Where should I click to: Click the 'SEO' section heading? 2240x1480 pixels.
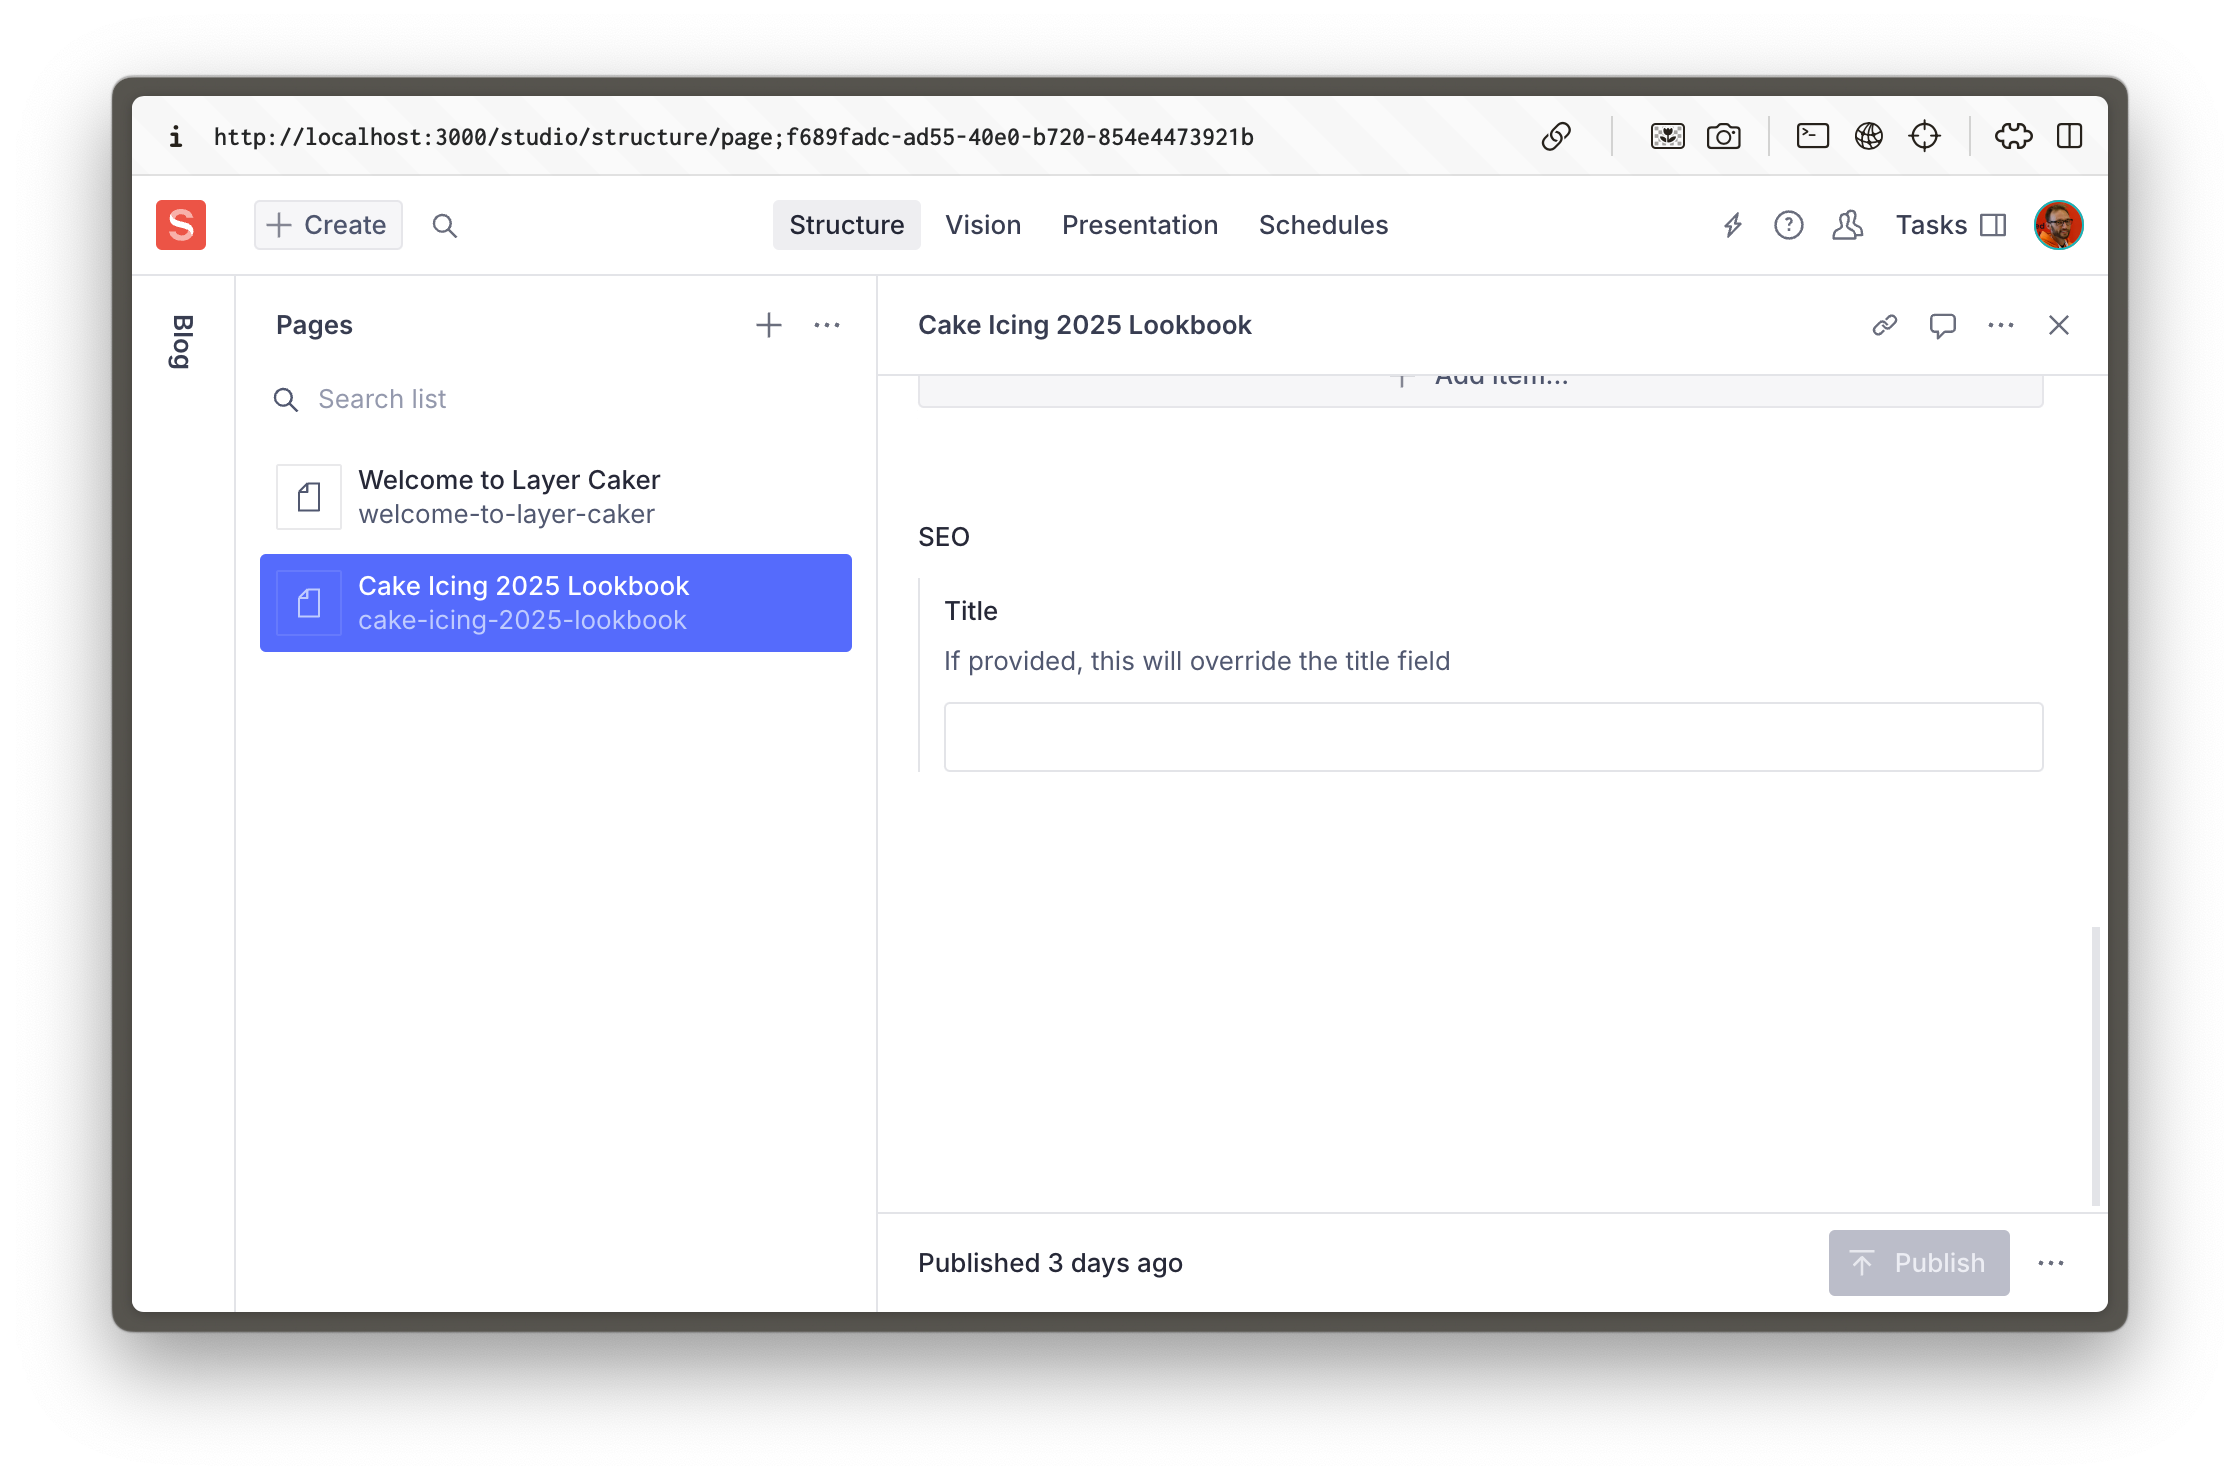[x=944, y=537]
